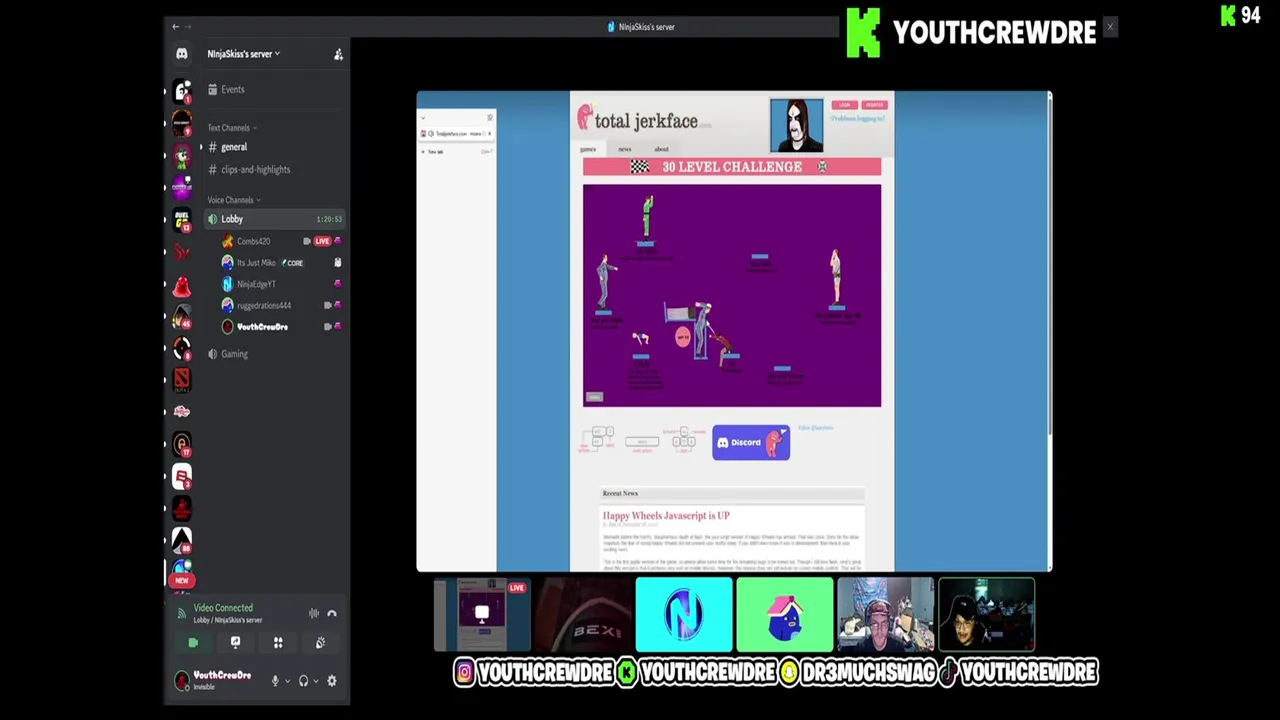1280x720 pixels.
Task: Open the invite people icon beside server name
Action: point(338,54)
